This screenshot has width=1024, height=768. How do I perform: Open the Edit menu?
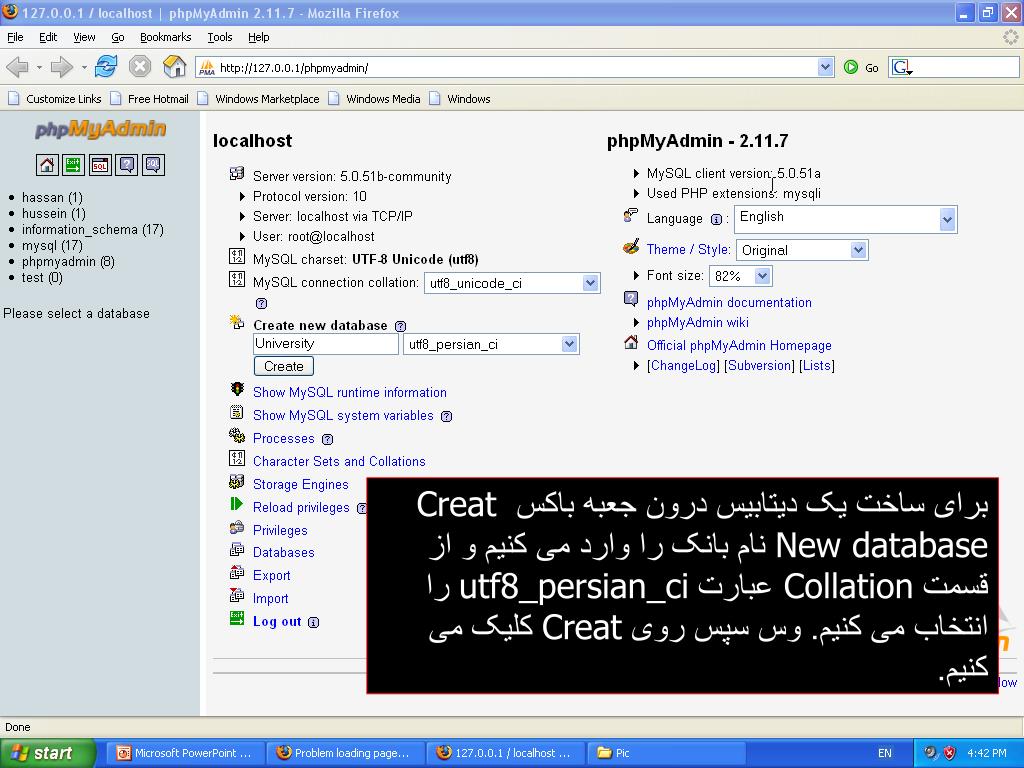click(48, 37)
